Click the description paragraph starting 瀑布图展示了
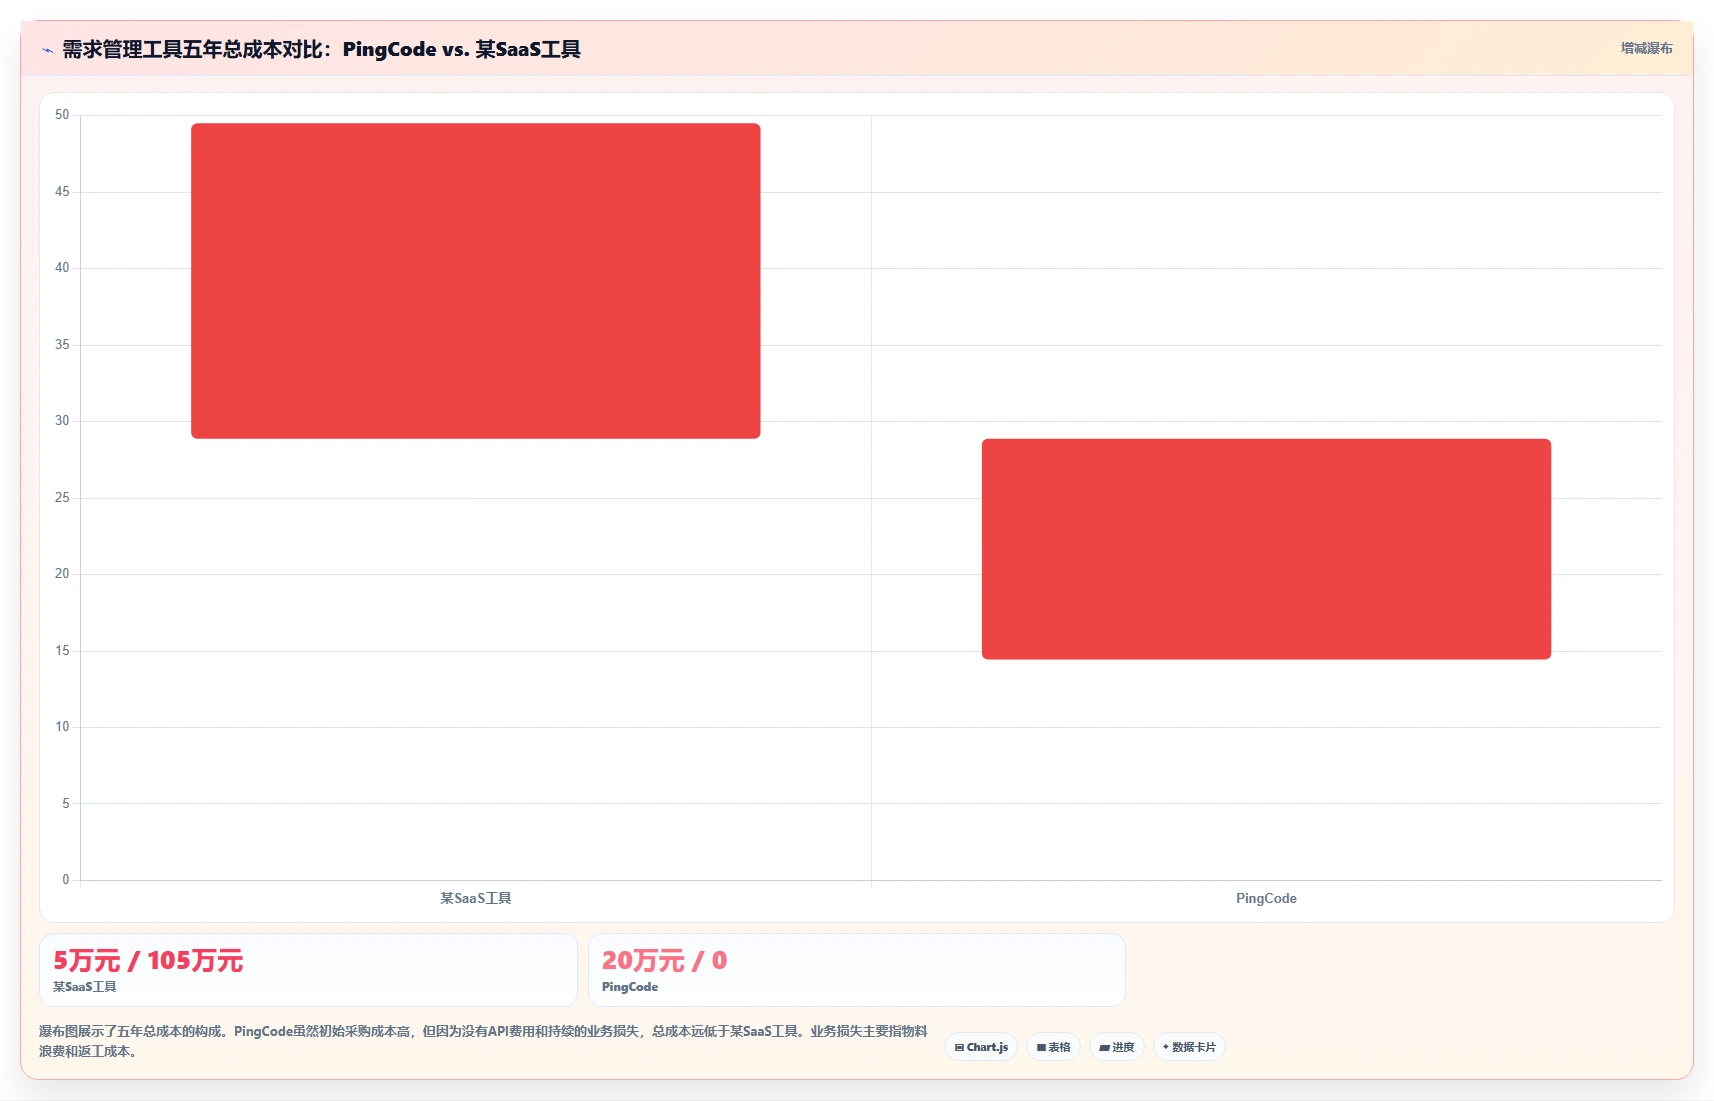Viewport: 1714px width, 1101px height. 484,1041
